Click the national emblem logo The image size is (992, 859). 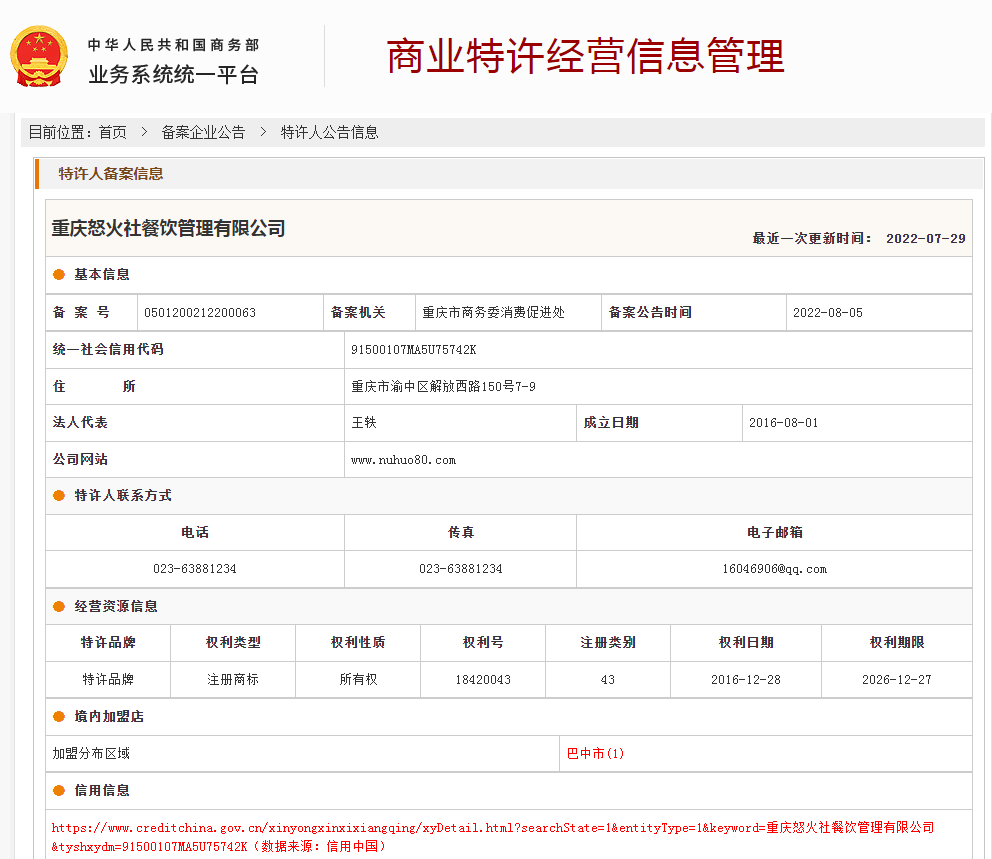point(39,56)
